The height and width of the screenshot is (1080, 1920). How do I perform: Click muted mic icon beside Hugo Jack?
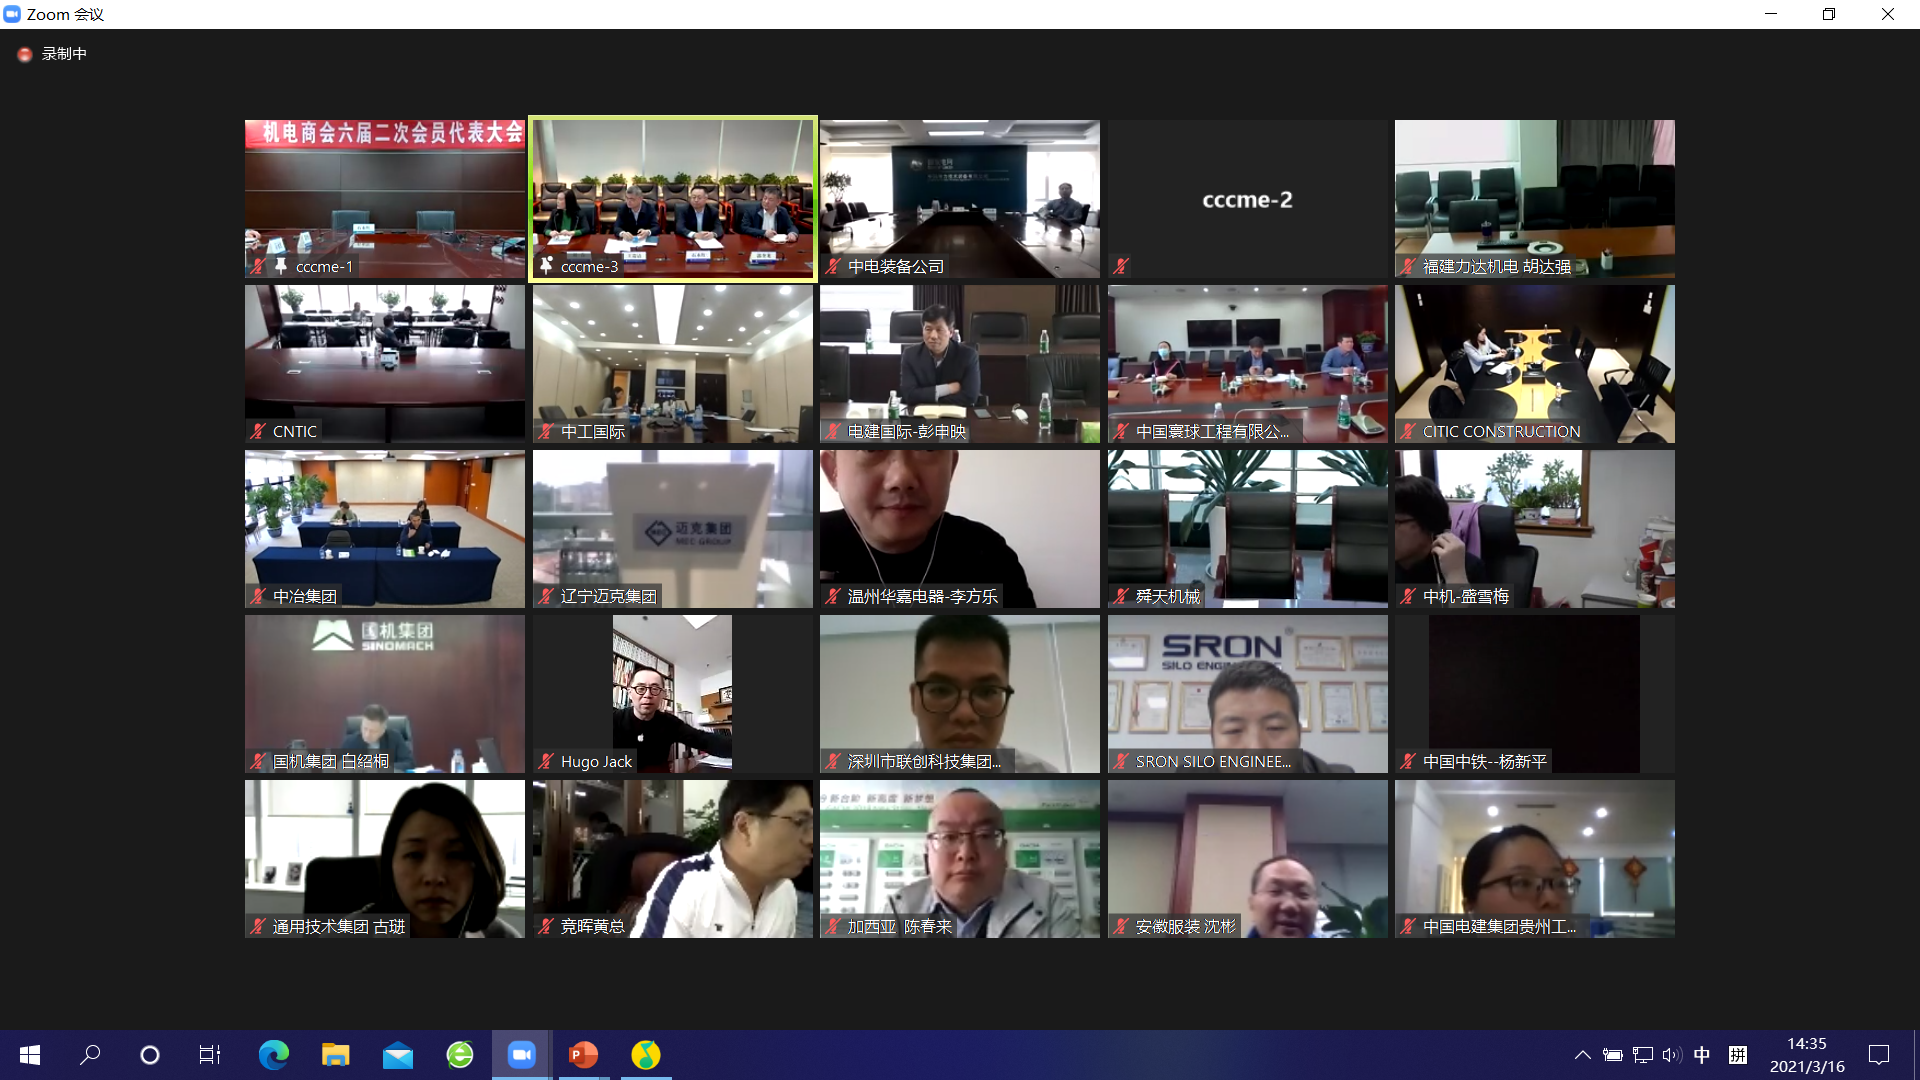pyautogui.click(x=546, y=761)
